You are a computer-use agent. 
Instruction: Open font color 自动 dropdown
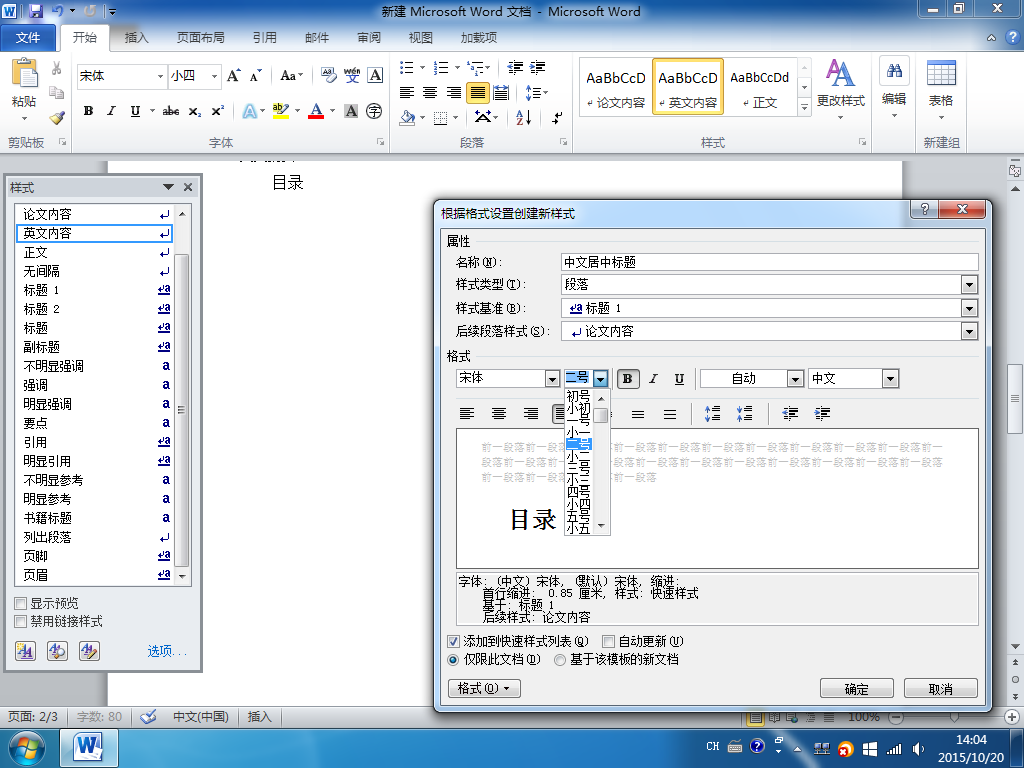795,379
